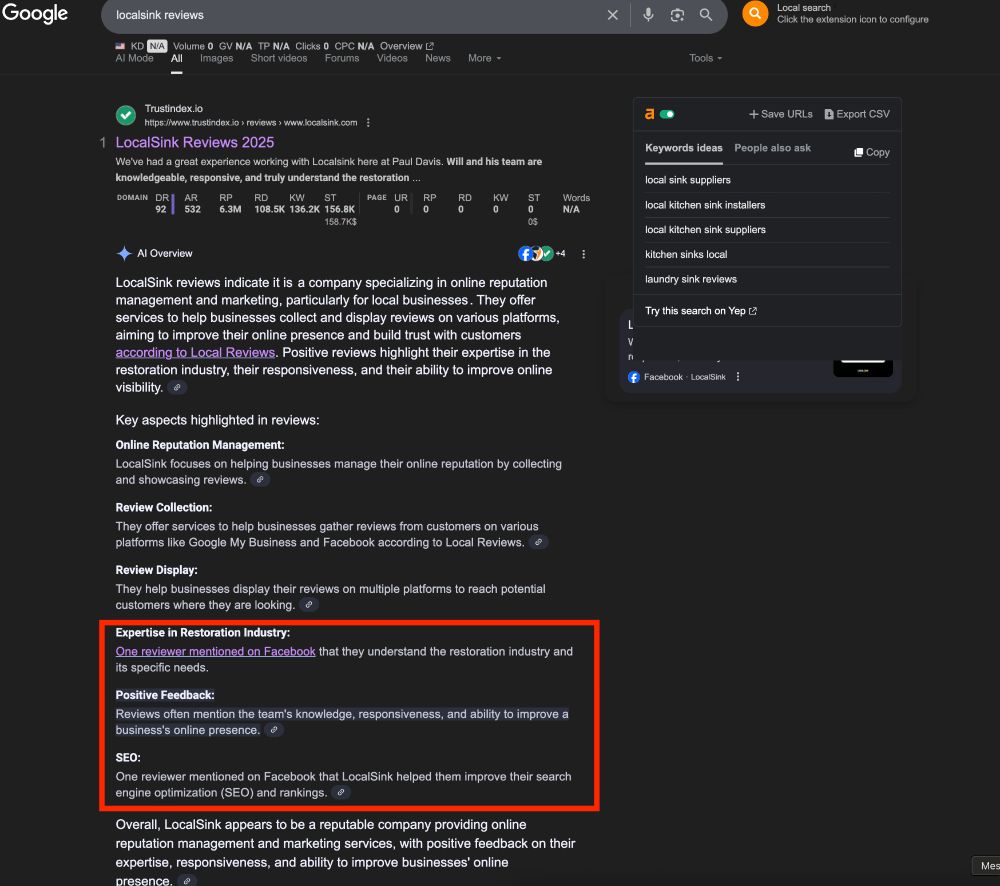Export results with Export CSV button
The image size is (1000, 886).
(857, 114)
